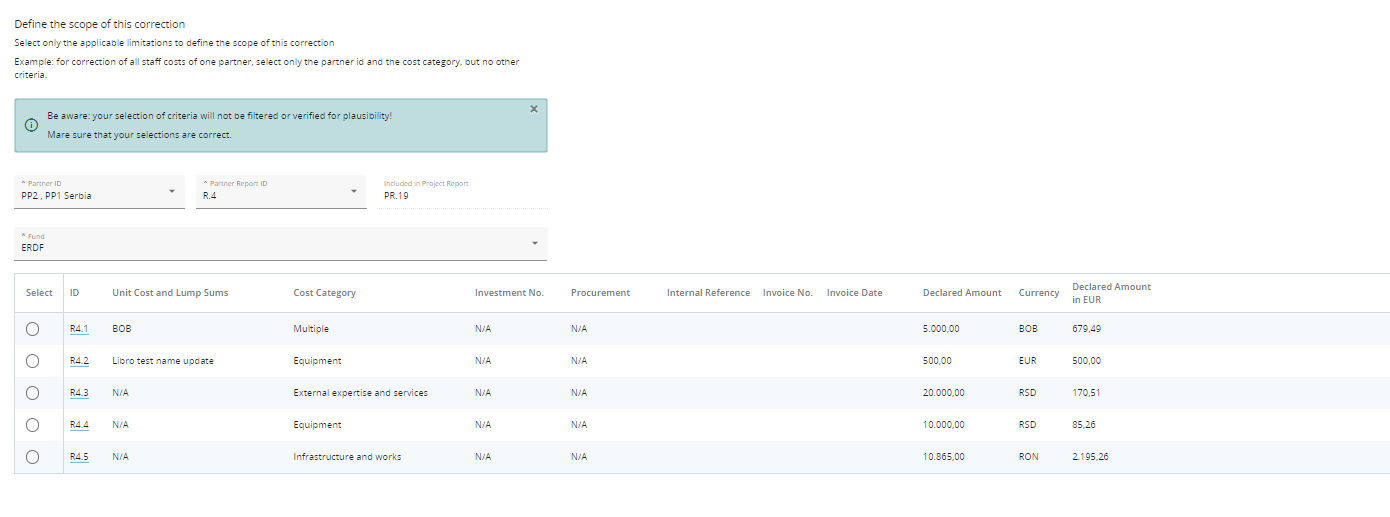Select the radio button for row R4.2
Image resolution: width=1390 pixels, height=517 pixels.
point(32,361)
